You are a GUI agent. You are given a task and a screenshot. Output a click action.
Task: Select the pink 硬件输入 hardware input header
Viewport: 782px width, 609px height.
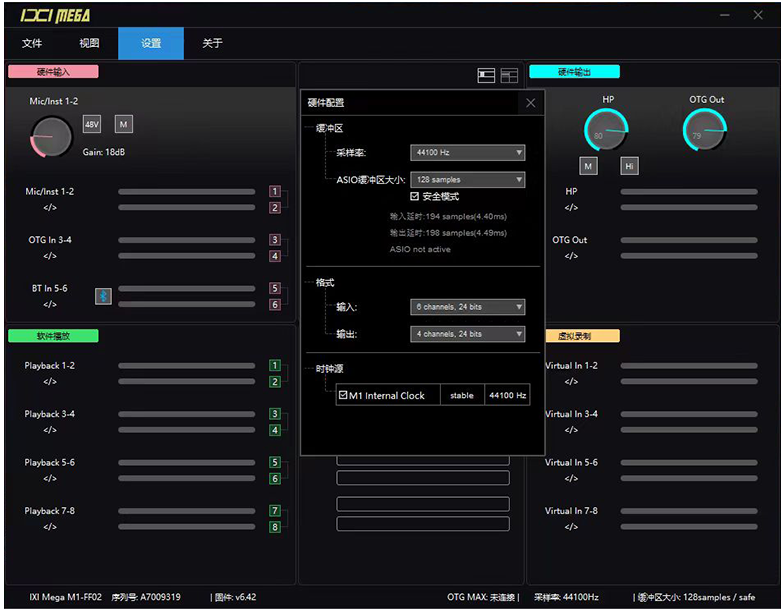click(53, 72)
